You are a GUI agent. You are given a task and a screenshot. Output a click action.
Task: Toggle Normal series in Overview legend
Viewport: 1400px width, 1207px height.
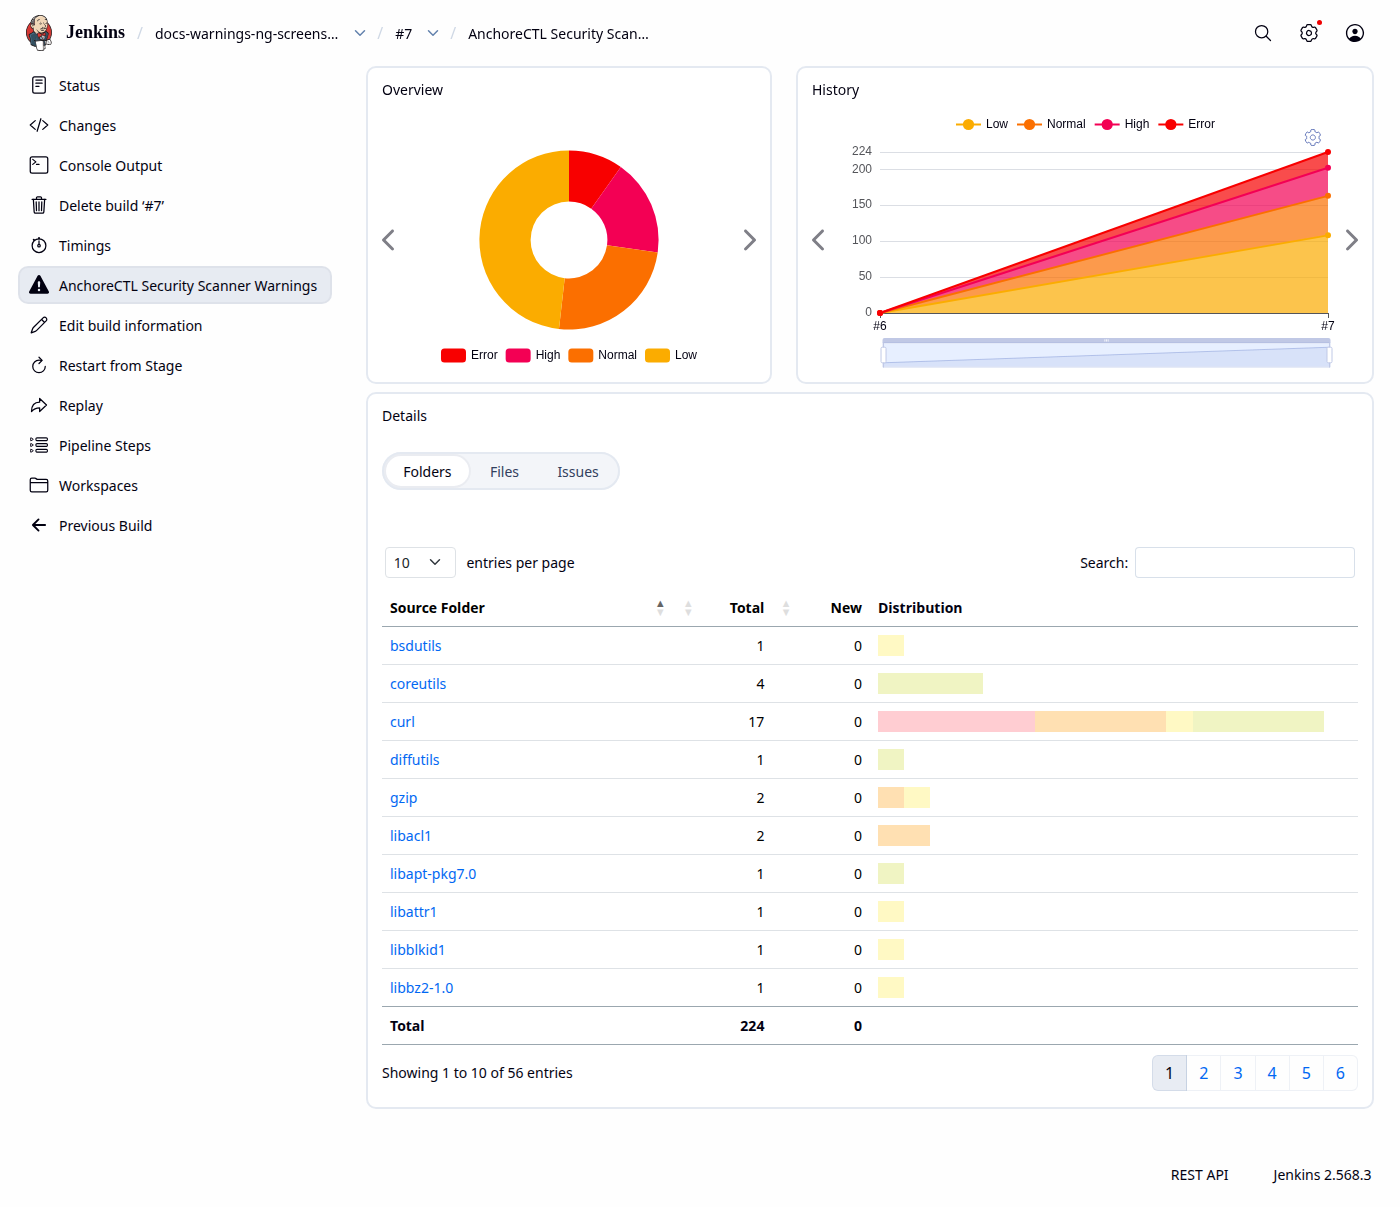tap(603, 355)
